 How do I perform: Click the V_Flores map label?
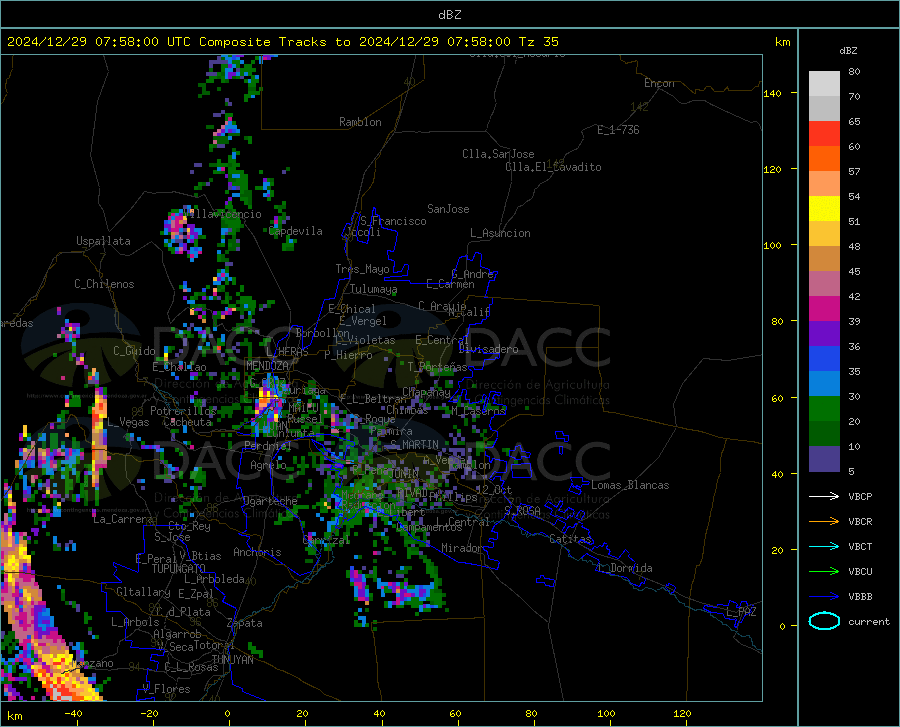[166, 689]
